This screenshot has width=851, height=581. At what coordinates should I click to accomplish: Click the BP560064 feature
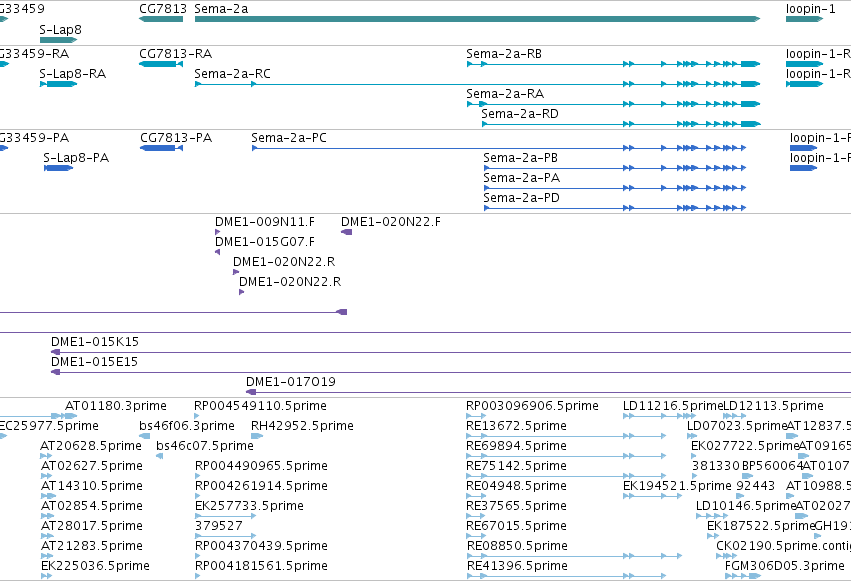[x=747, y=476]
